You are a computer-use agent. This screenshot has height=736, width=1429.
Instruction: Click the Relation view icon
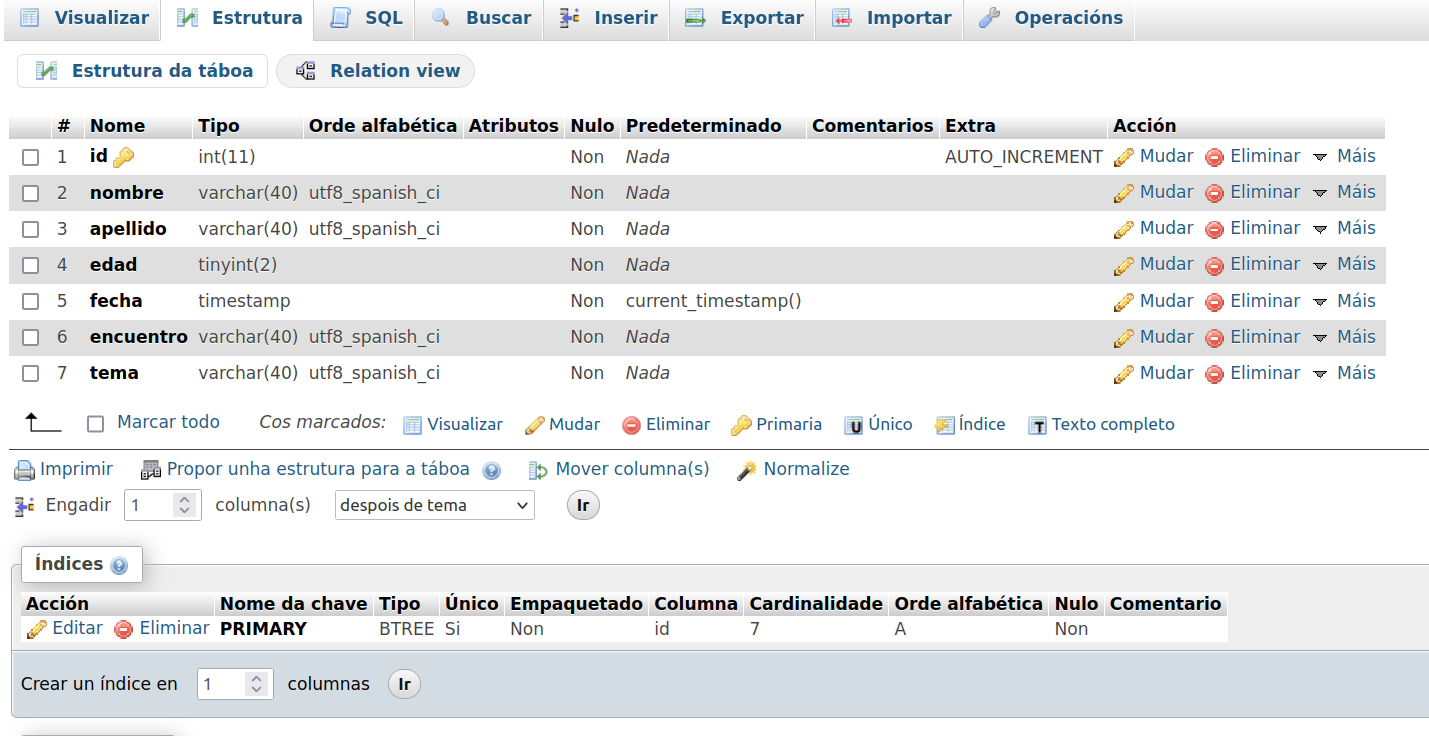pyautogui.click(x=306, y=71)
